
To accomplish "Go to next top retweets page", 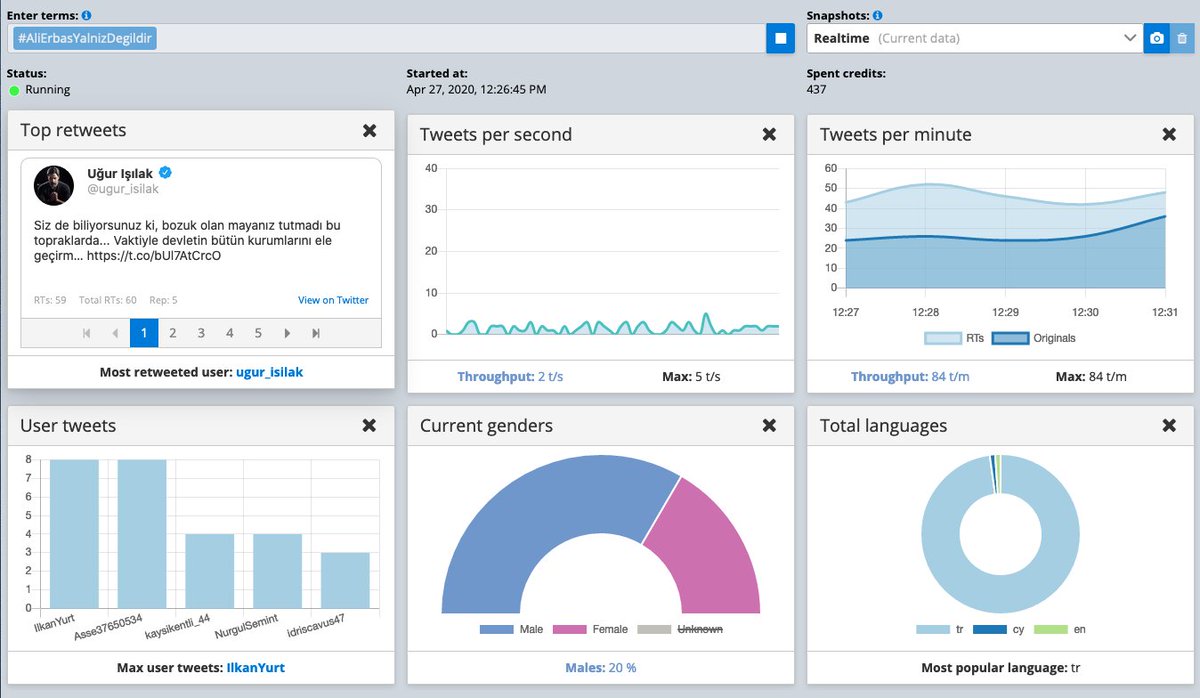I will click(288, 333).
